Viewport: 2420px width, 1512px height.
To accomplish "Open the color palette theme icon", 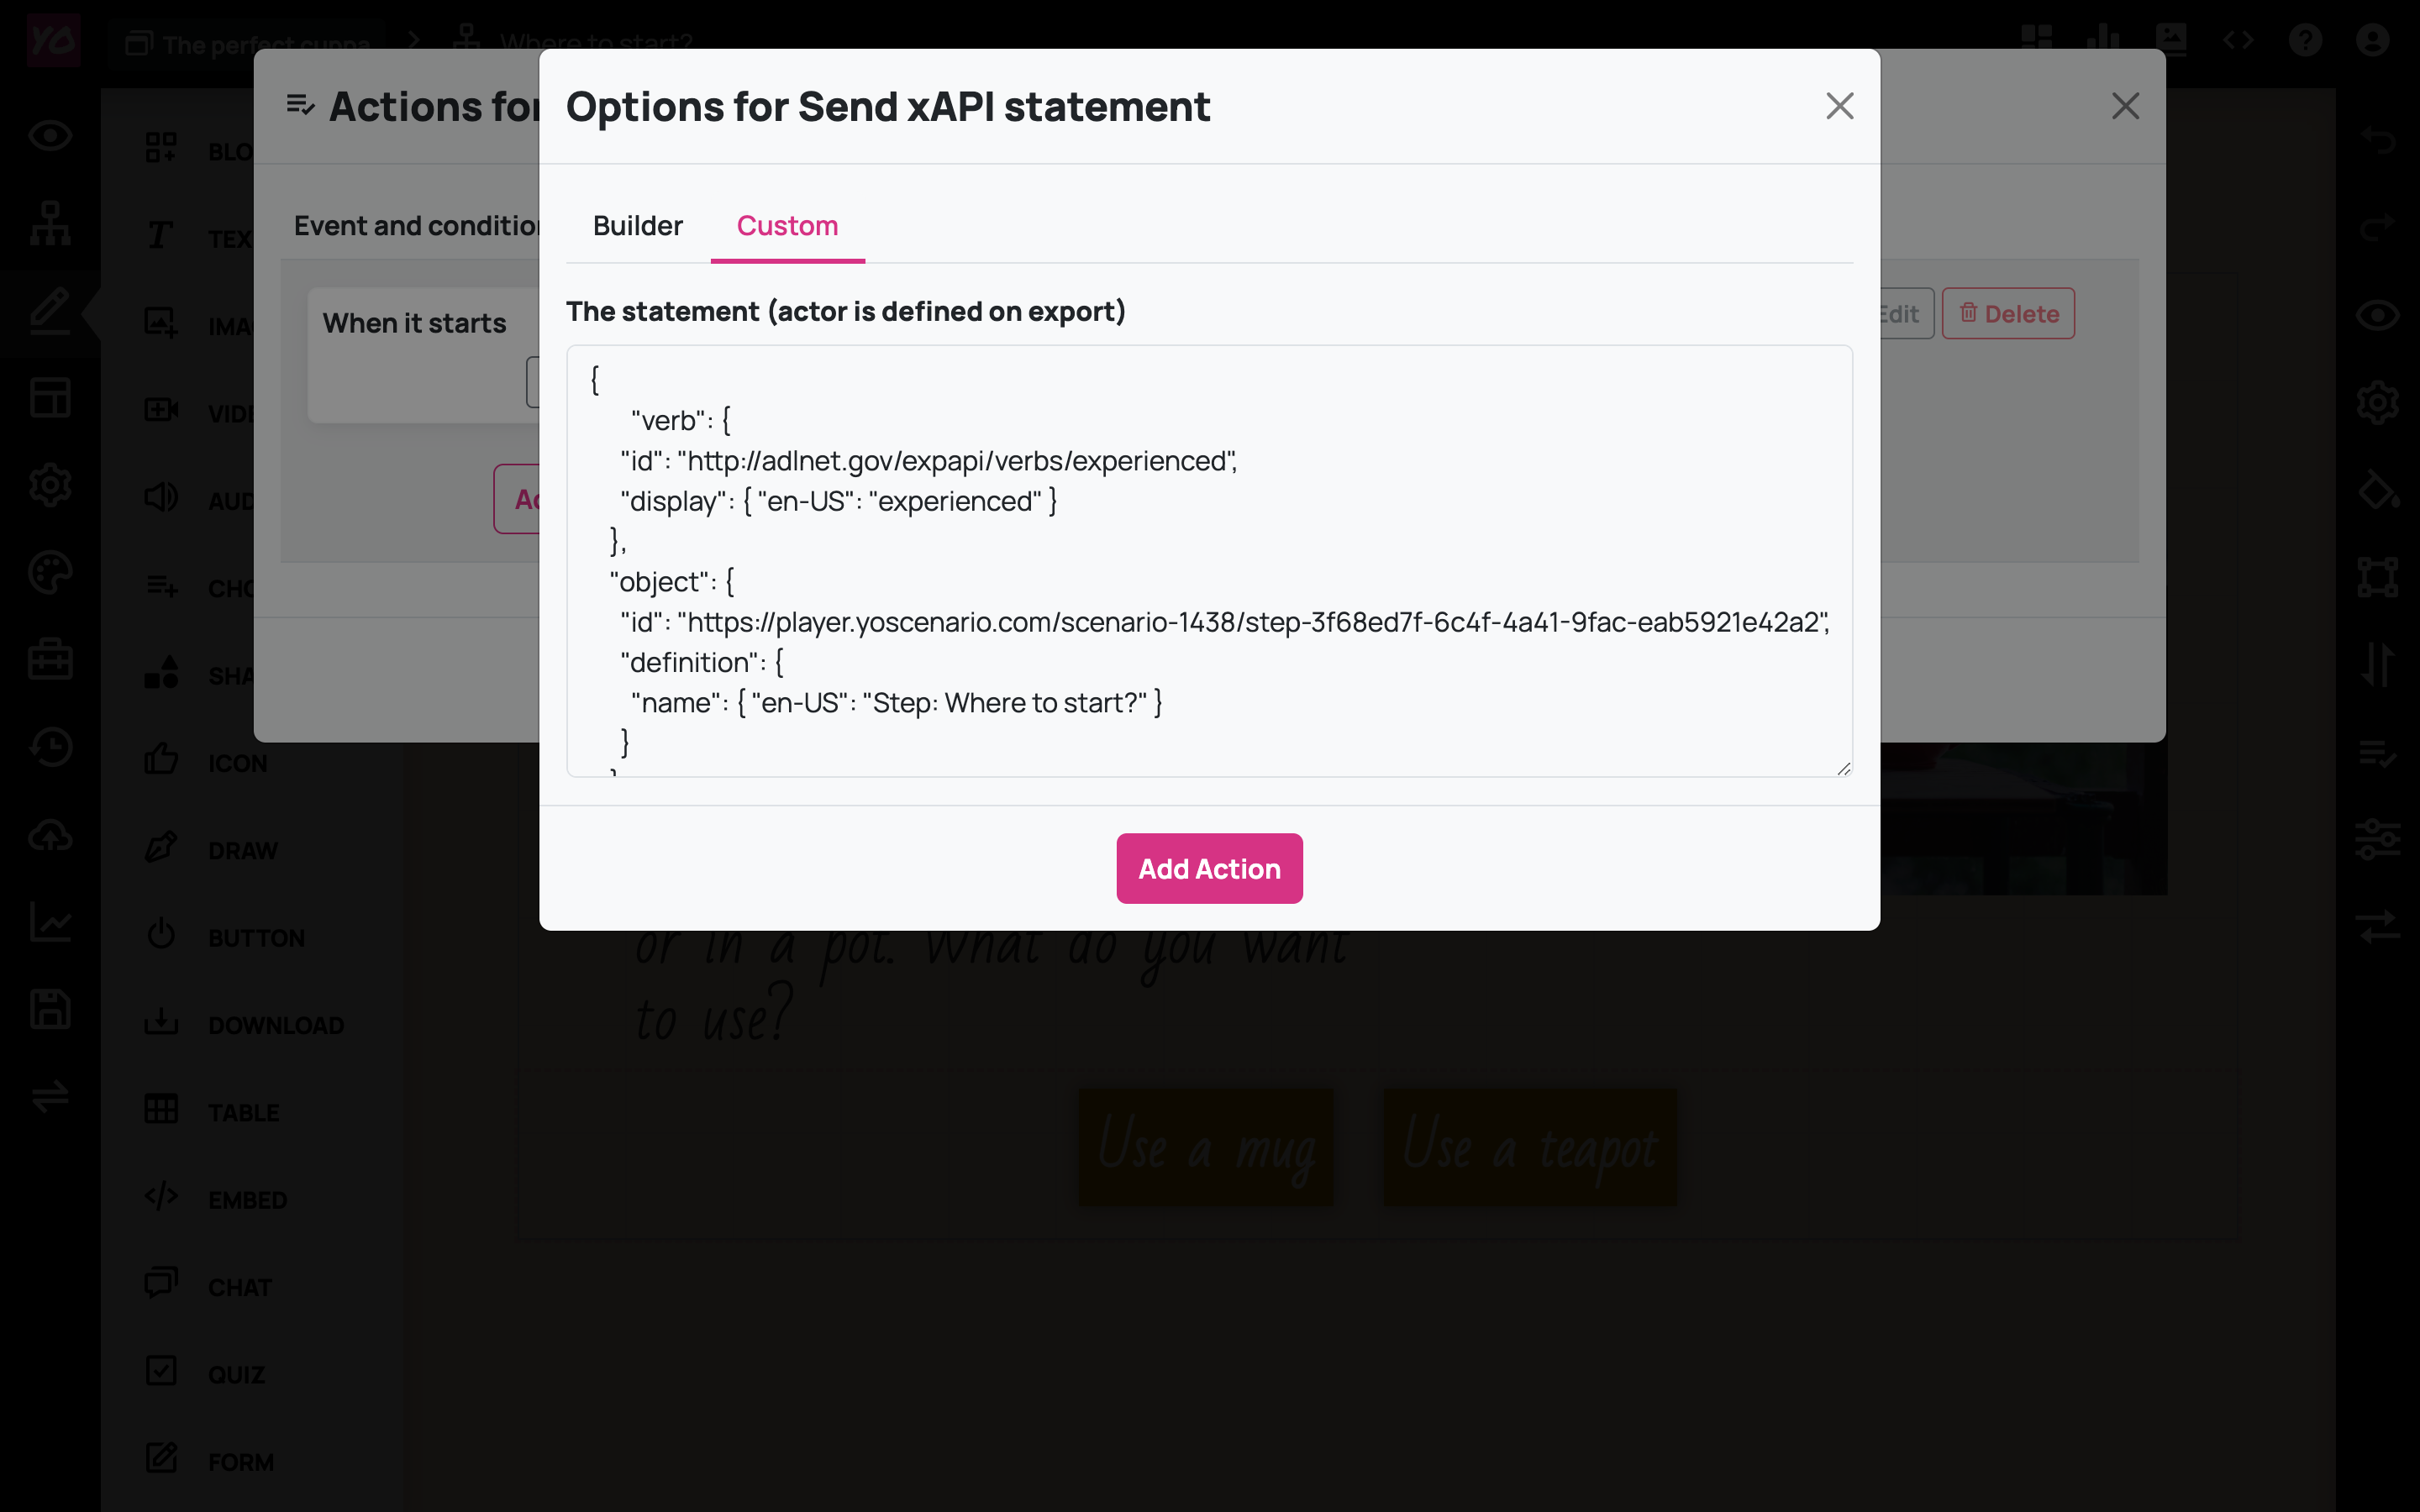I will coord(50,573).
